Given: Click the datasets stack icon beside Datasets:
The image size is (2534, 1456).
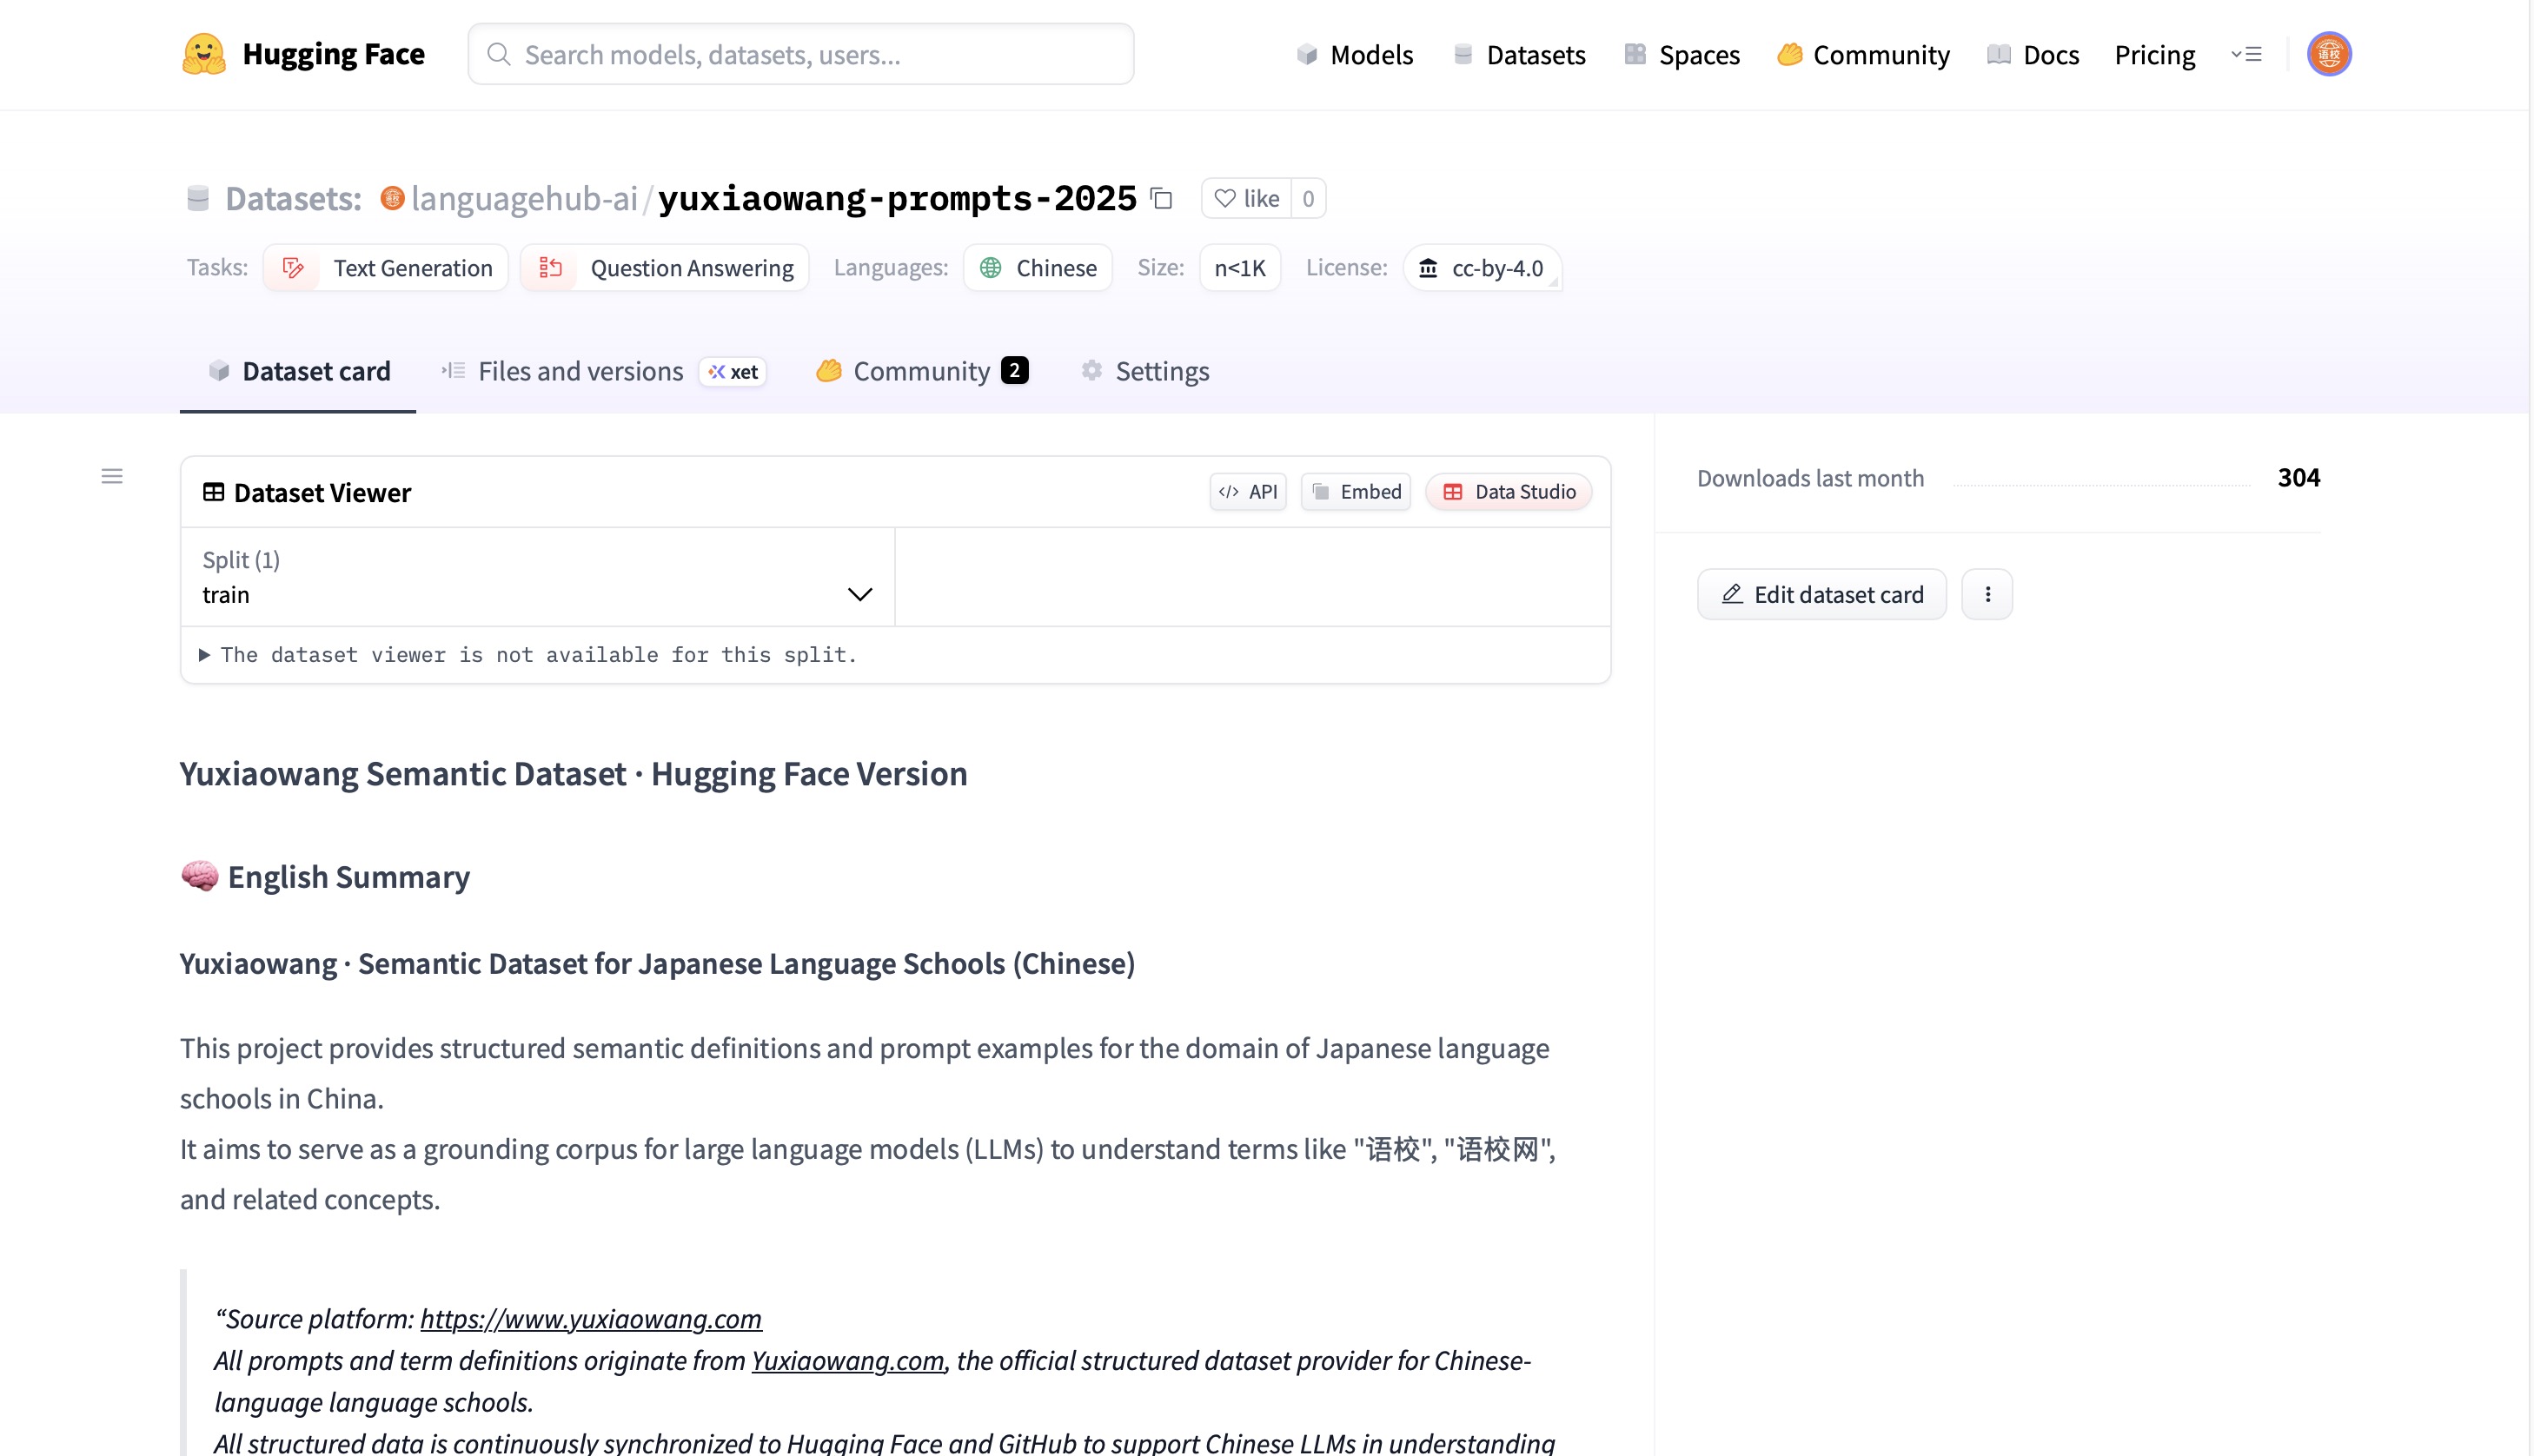Looking at the screenshot, I should 198,198.
